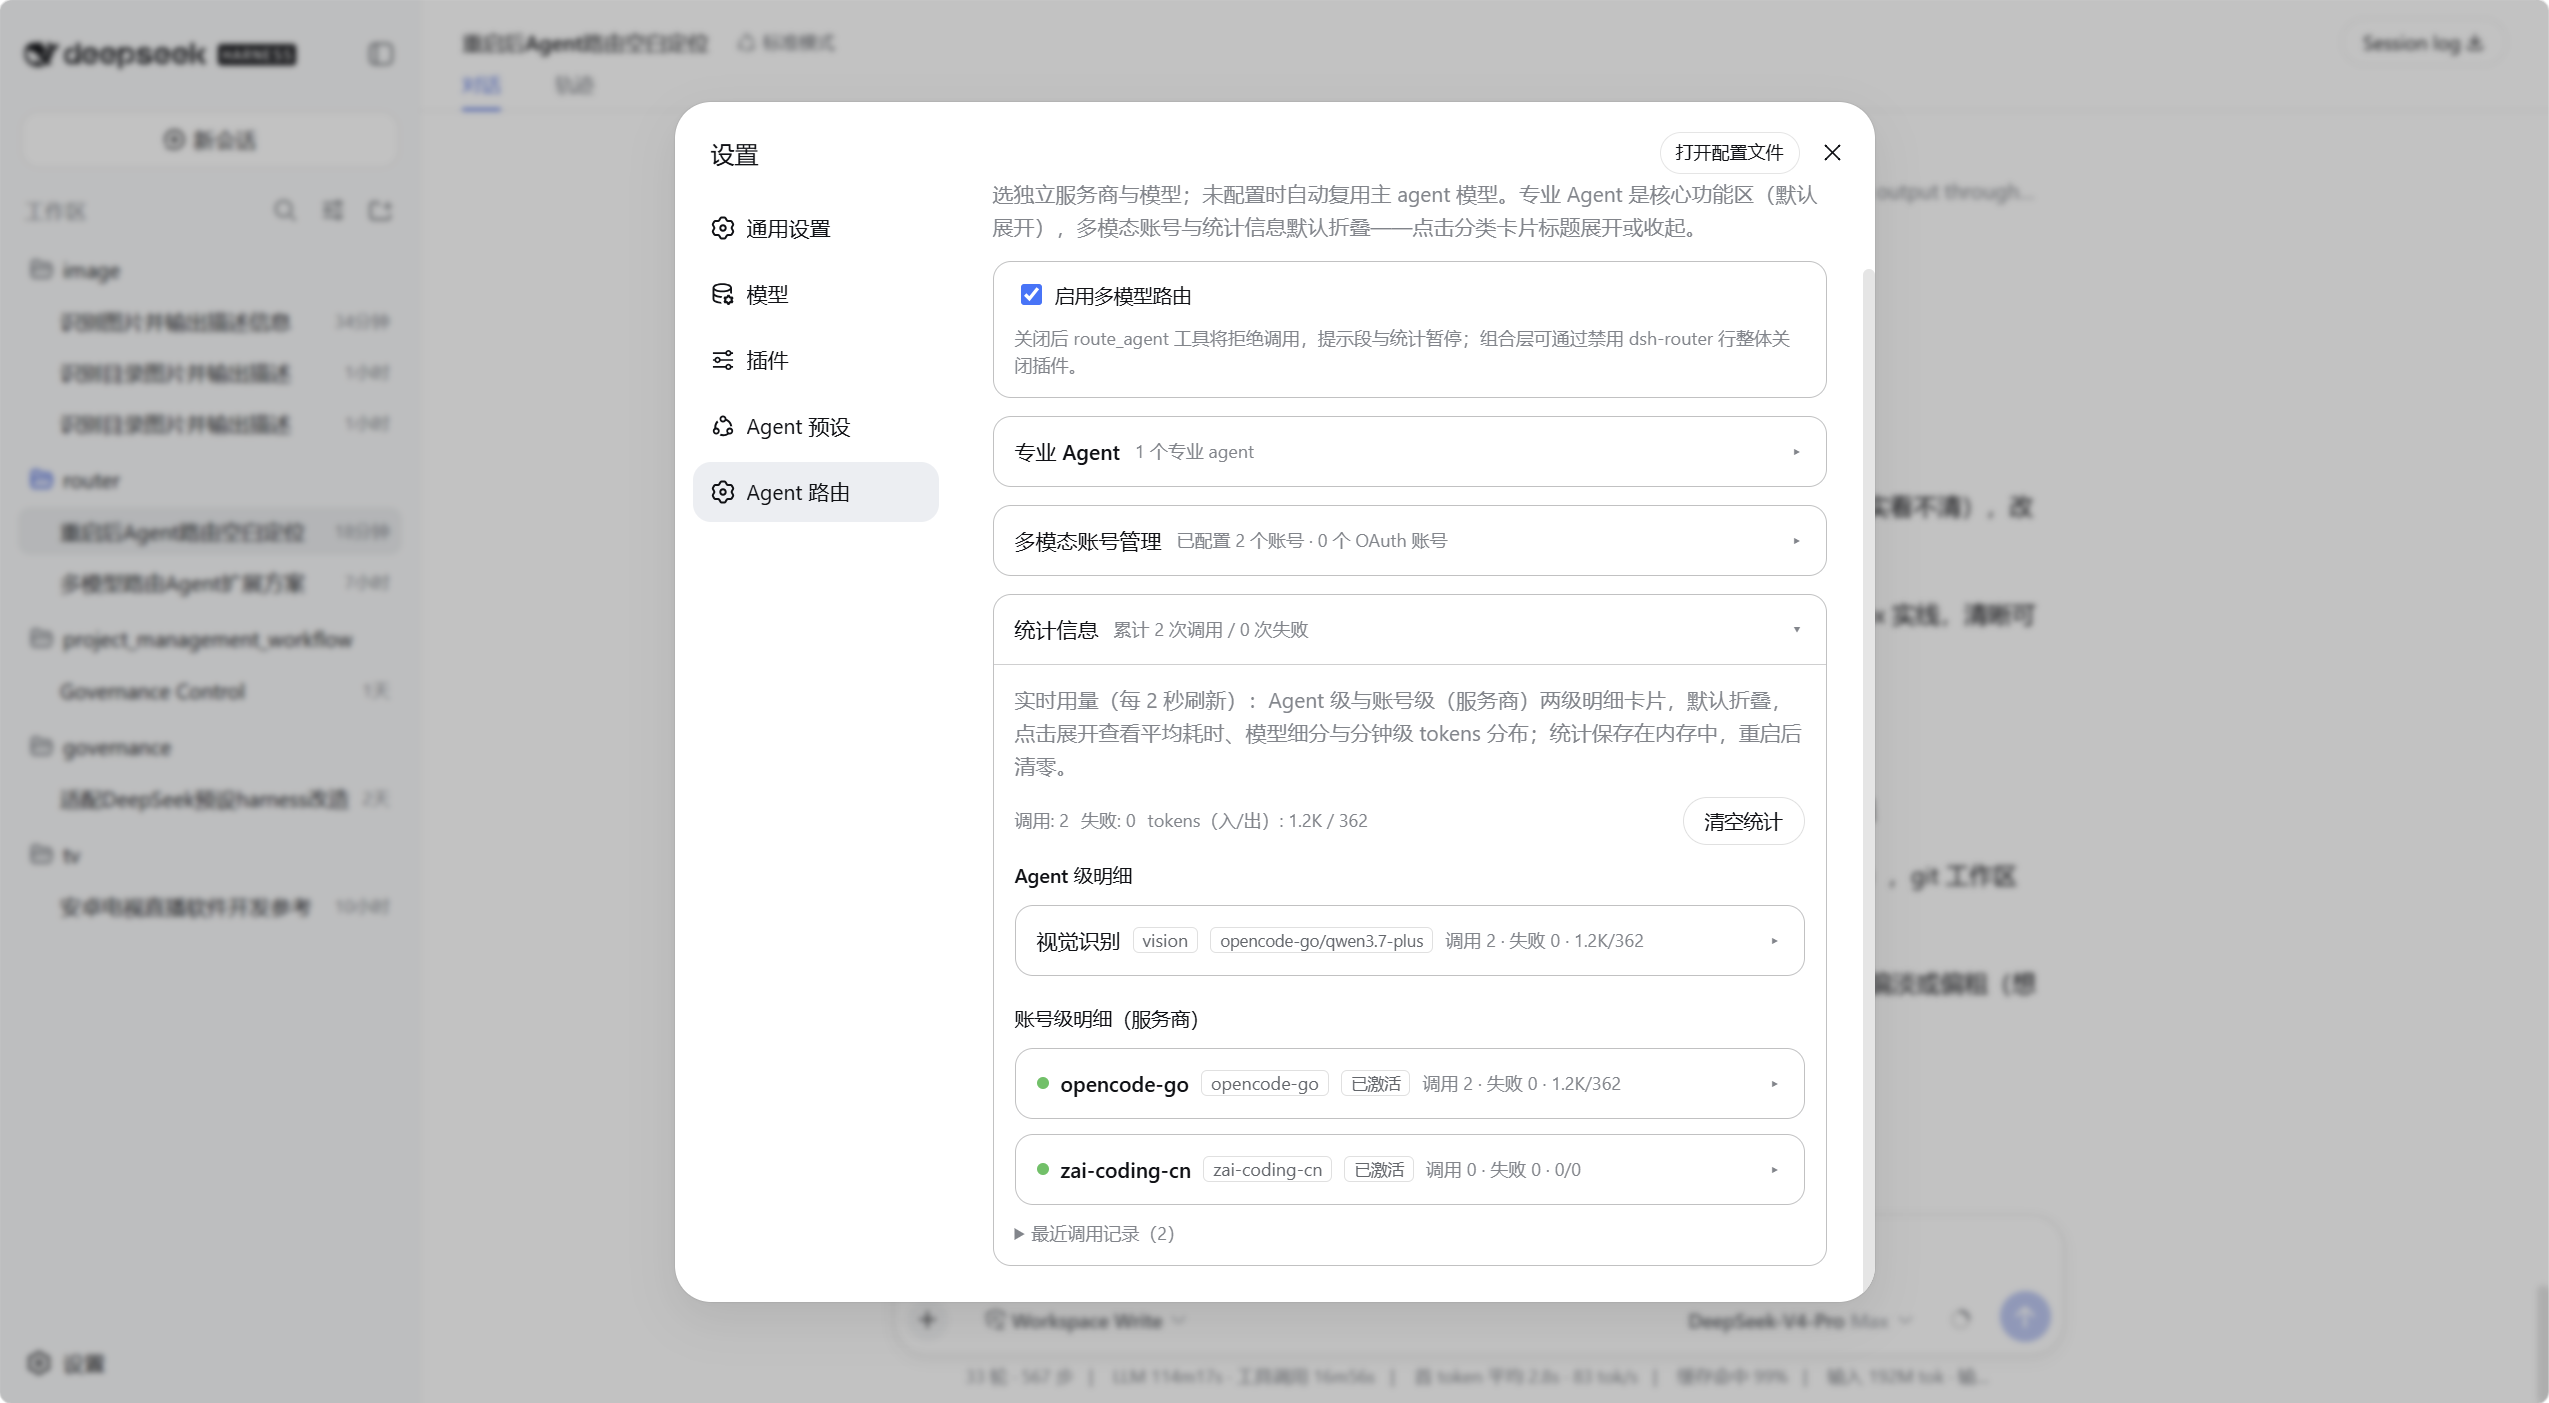Viewport: 2549px width, 1403px height.
Task: Click the search icon in 工作区 header
Action: pos(285,210)
